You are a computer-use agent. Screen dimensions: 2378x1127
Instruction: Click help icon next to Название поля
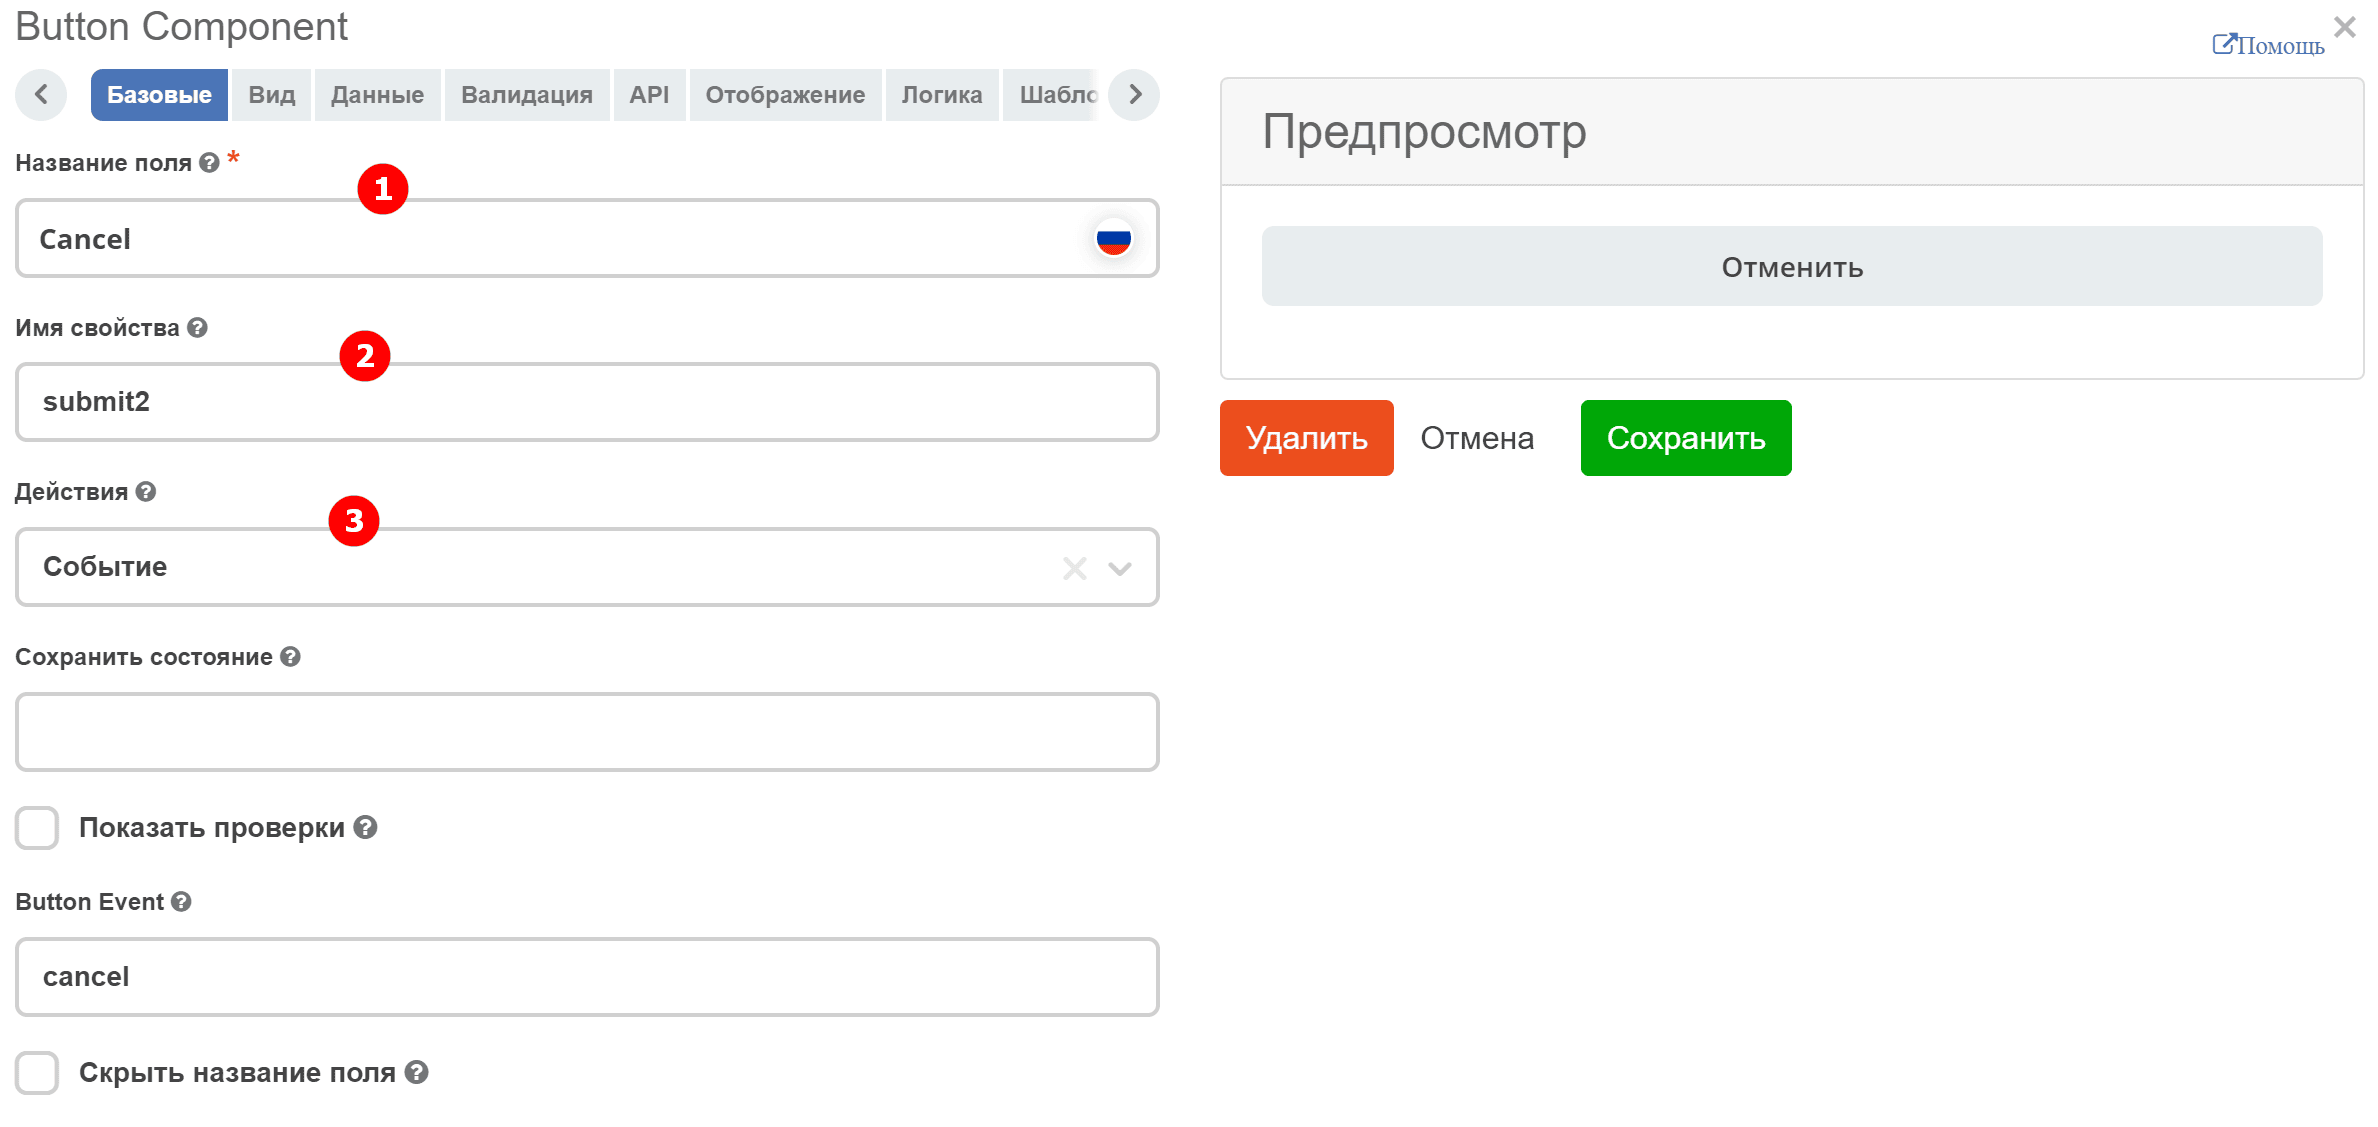209,163
